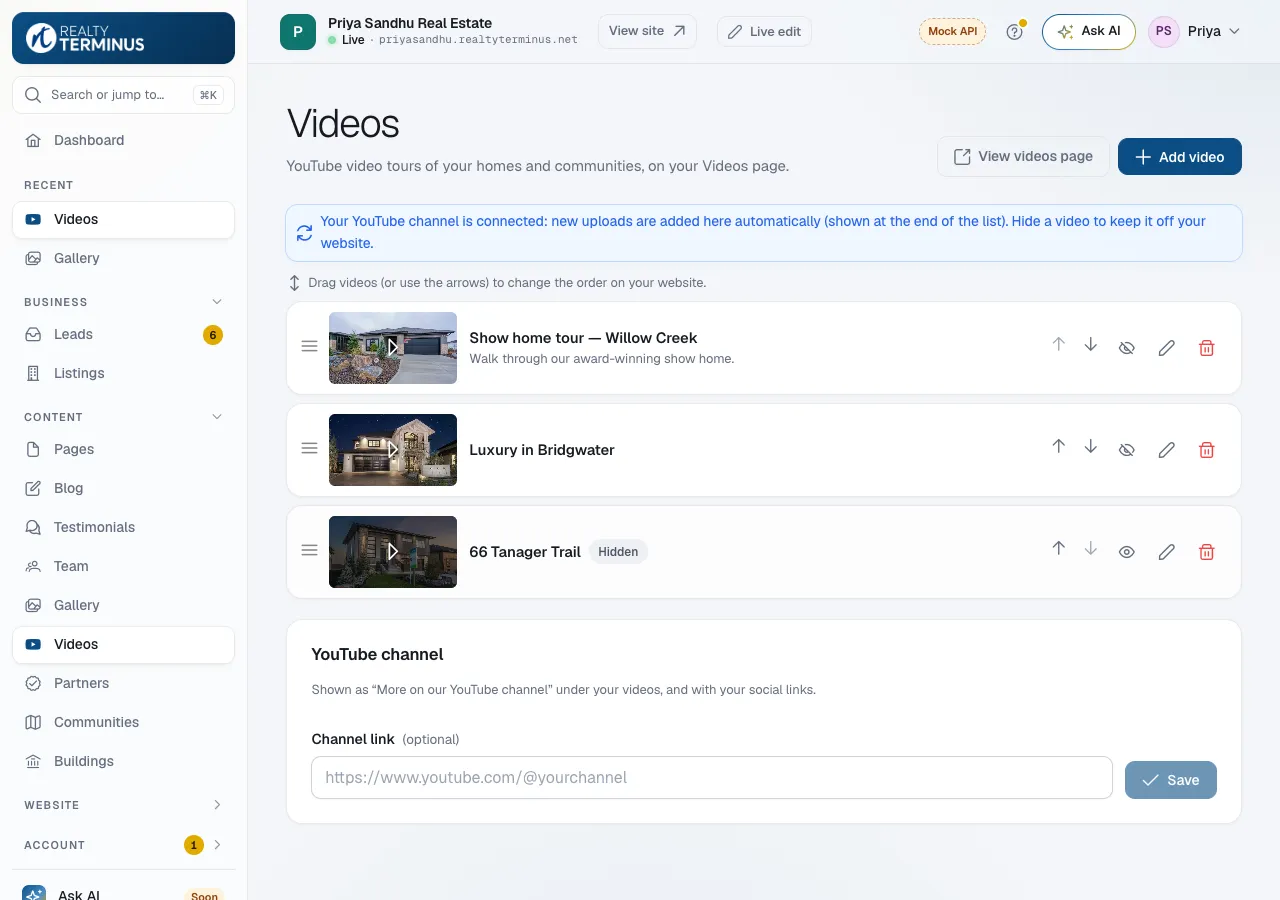Grab drag handle of Show home tour

click(310, 347)
